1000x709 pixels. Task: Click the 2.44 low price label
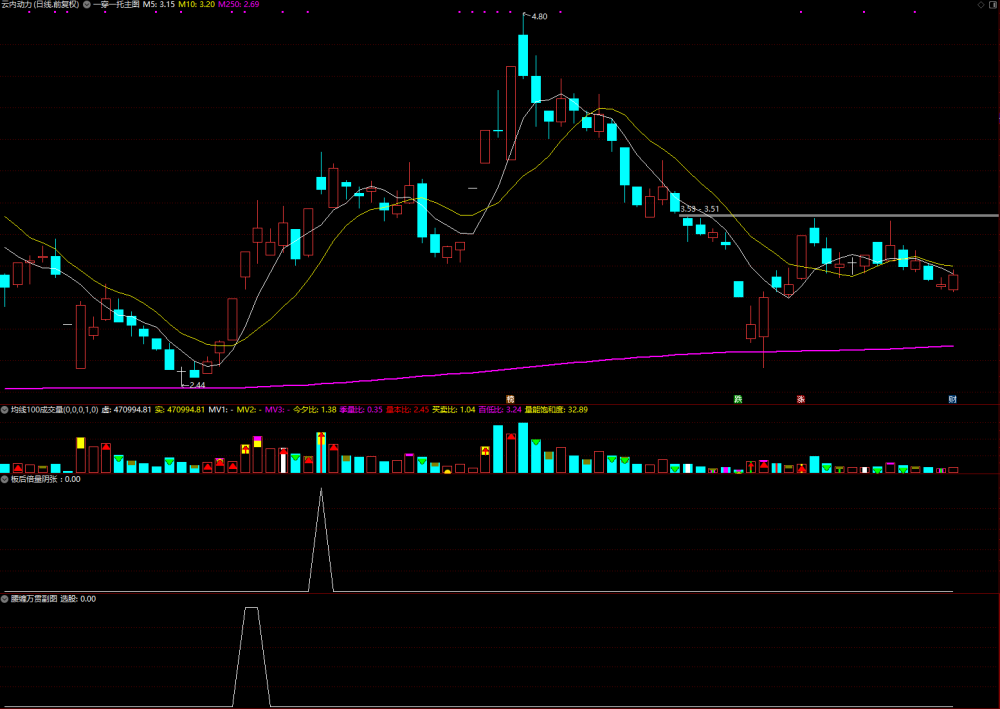pos(197,385)
